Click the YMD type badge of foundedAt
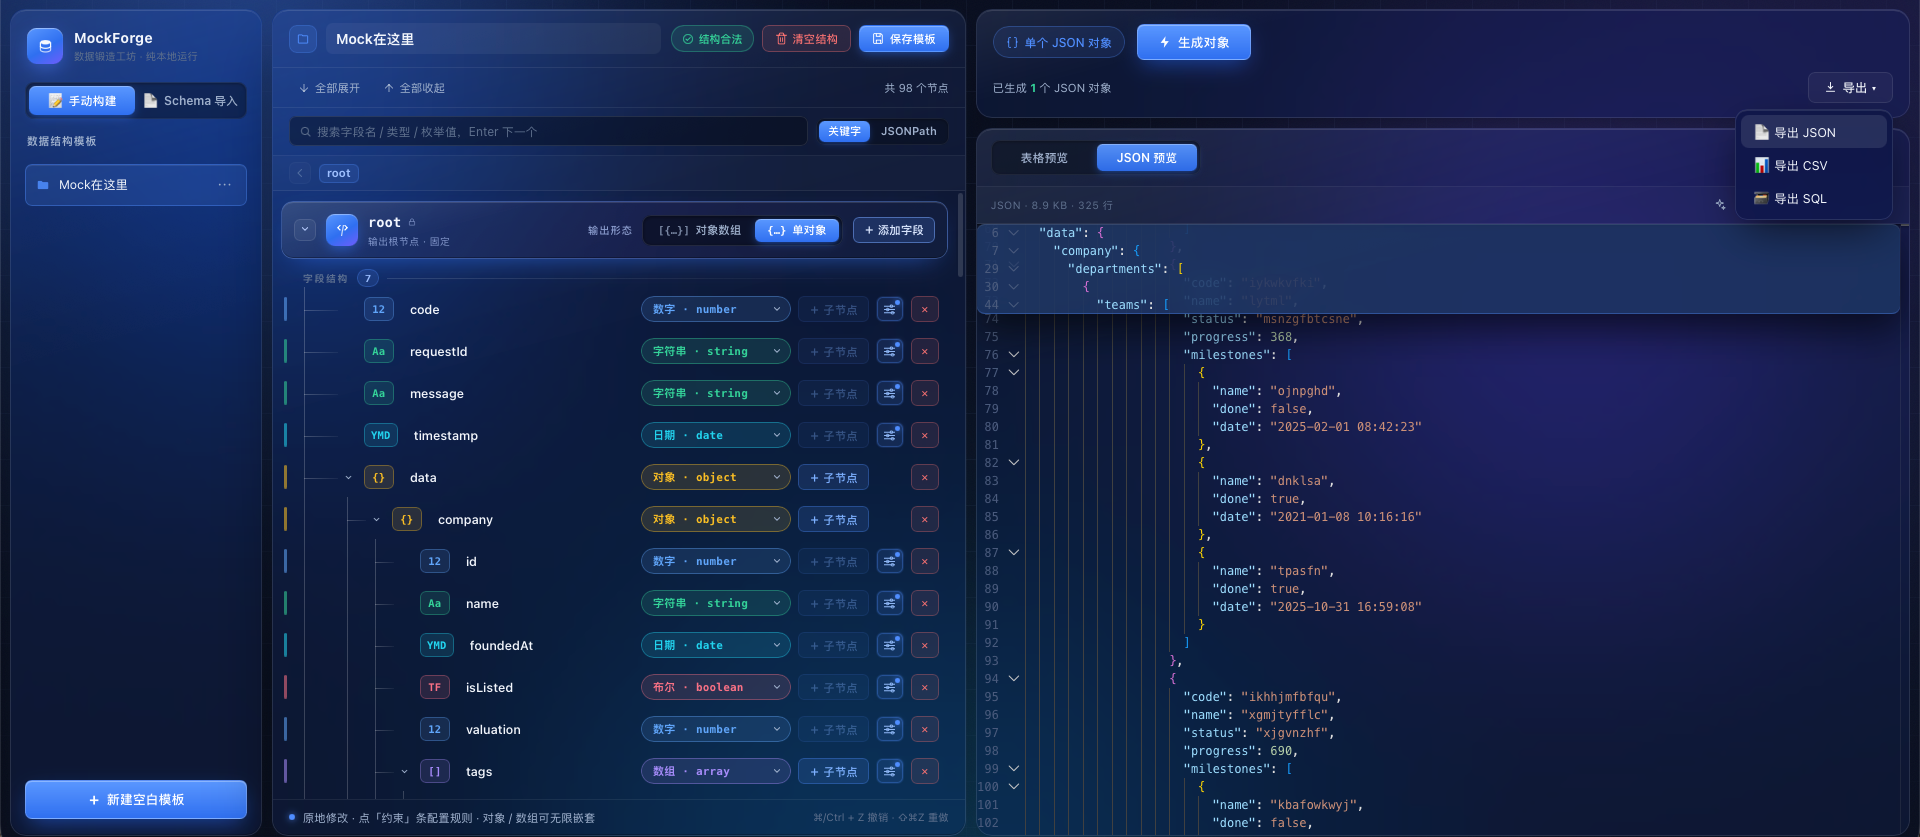Viewport: 1920px width, 837px height. [437, 646]
